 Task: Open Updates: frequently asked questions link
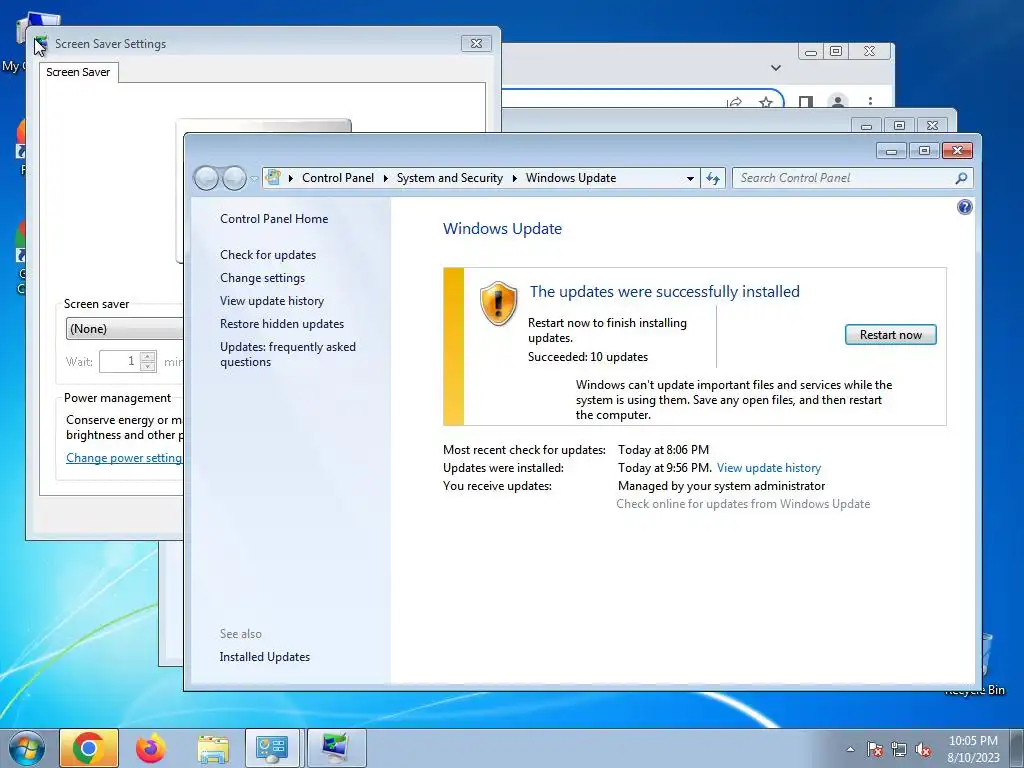coord(288,354)
